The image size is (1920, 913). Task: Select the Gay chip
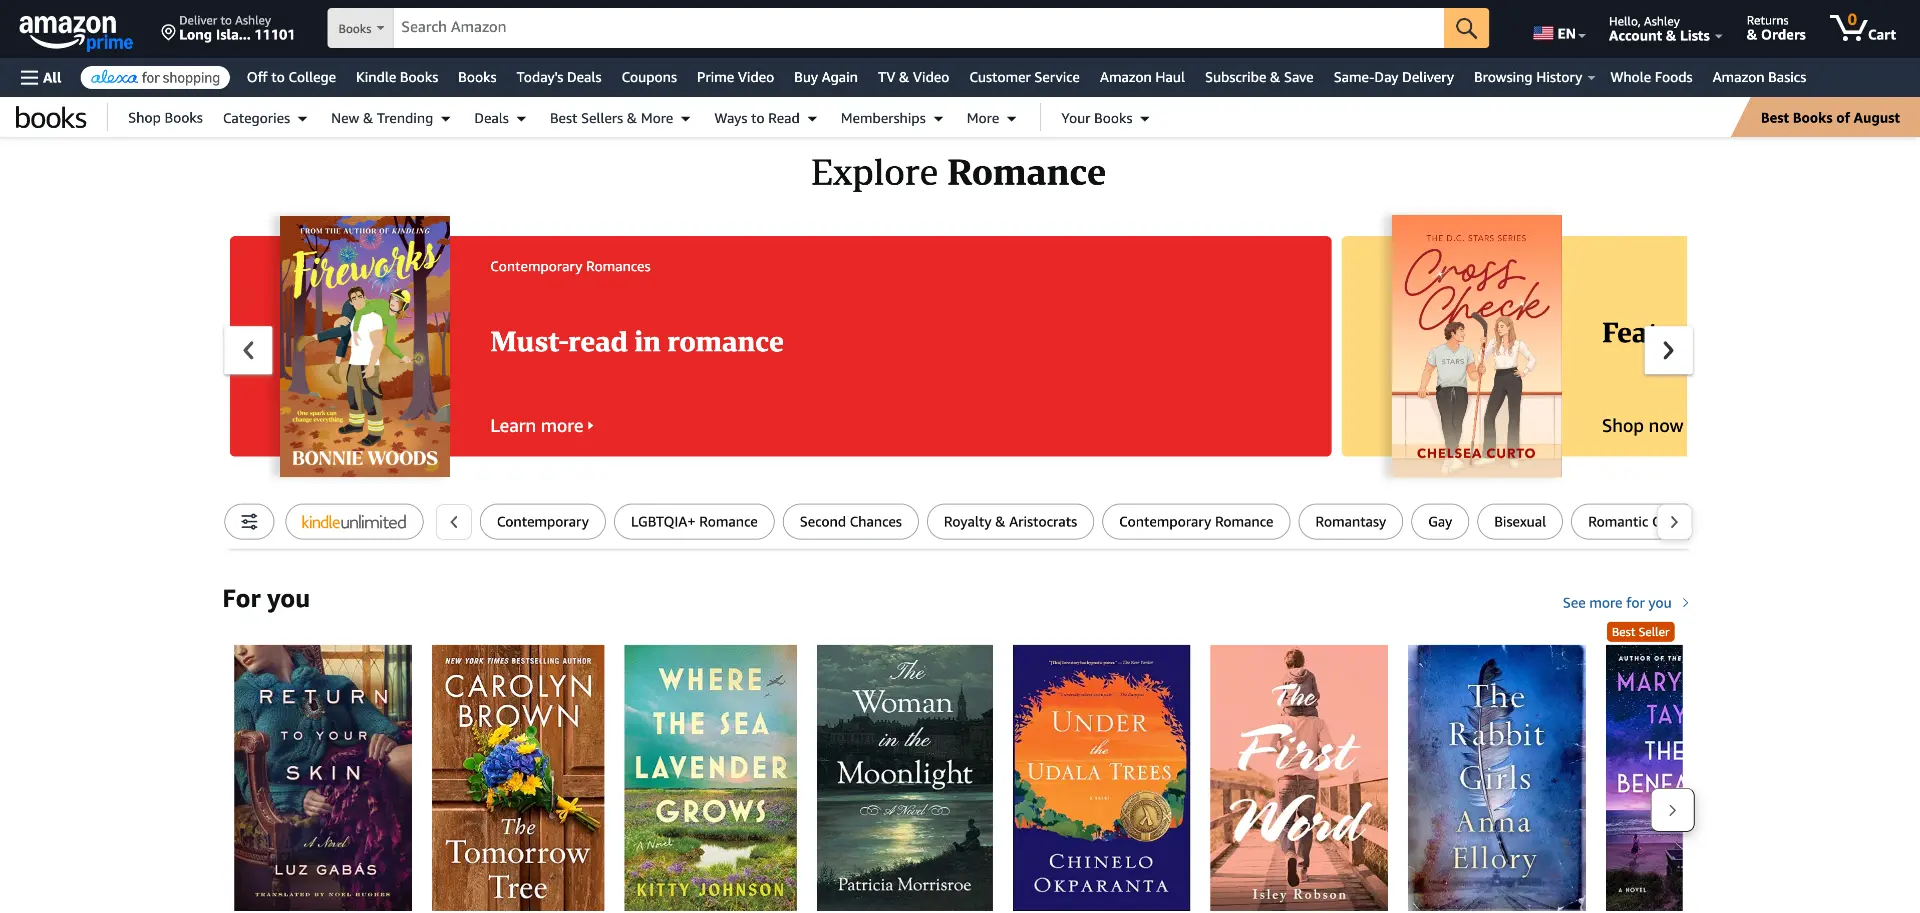[x=1440, y=522]
